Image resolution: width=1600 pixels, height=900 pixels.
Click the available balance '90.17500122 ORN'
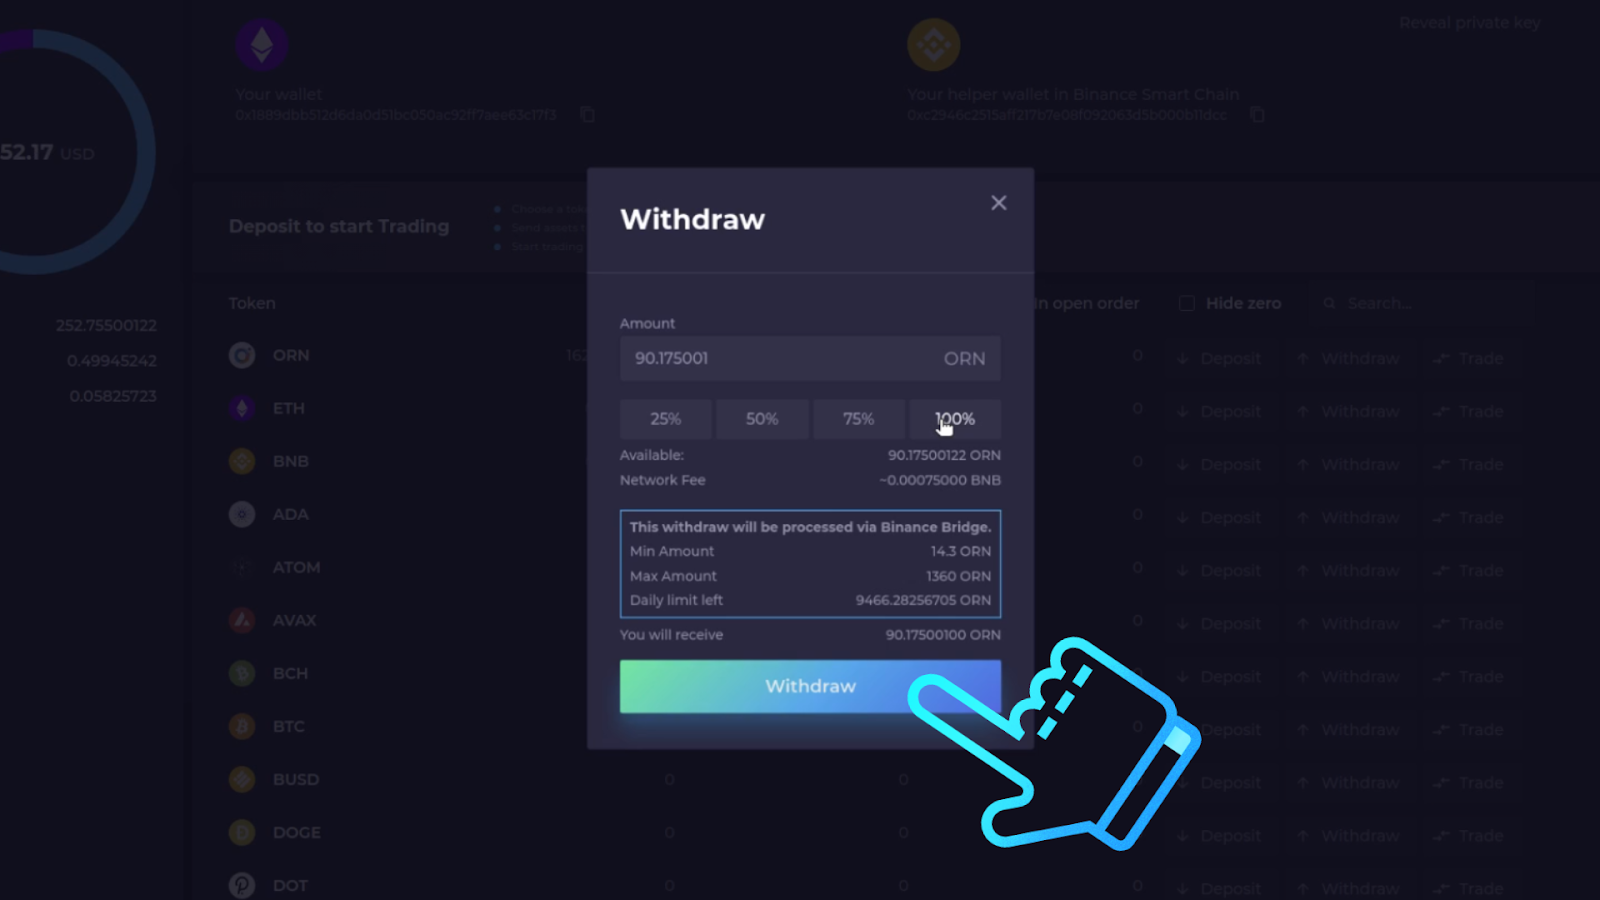(x=944, y=455)
